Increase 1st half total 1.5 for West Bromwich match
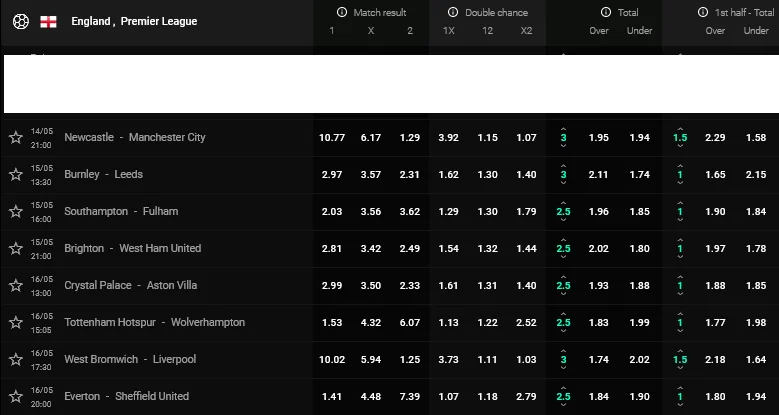779x415 pixels. click(680, 349)
